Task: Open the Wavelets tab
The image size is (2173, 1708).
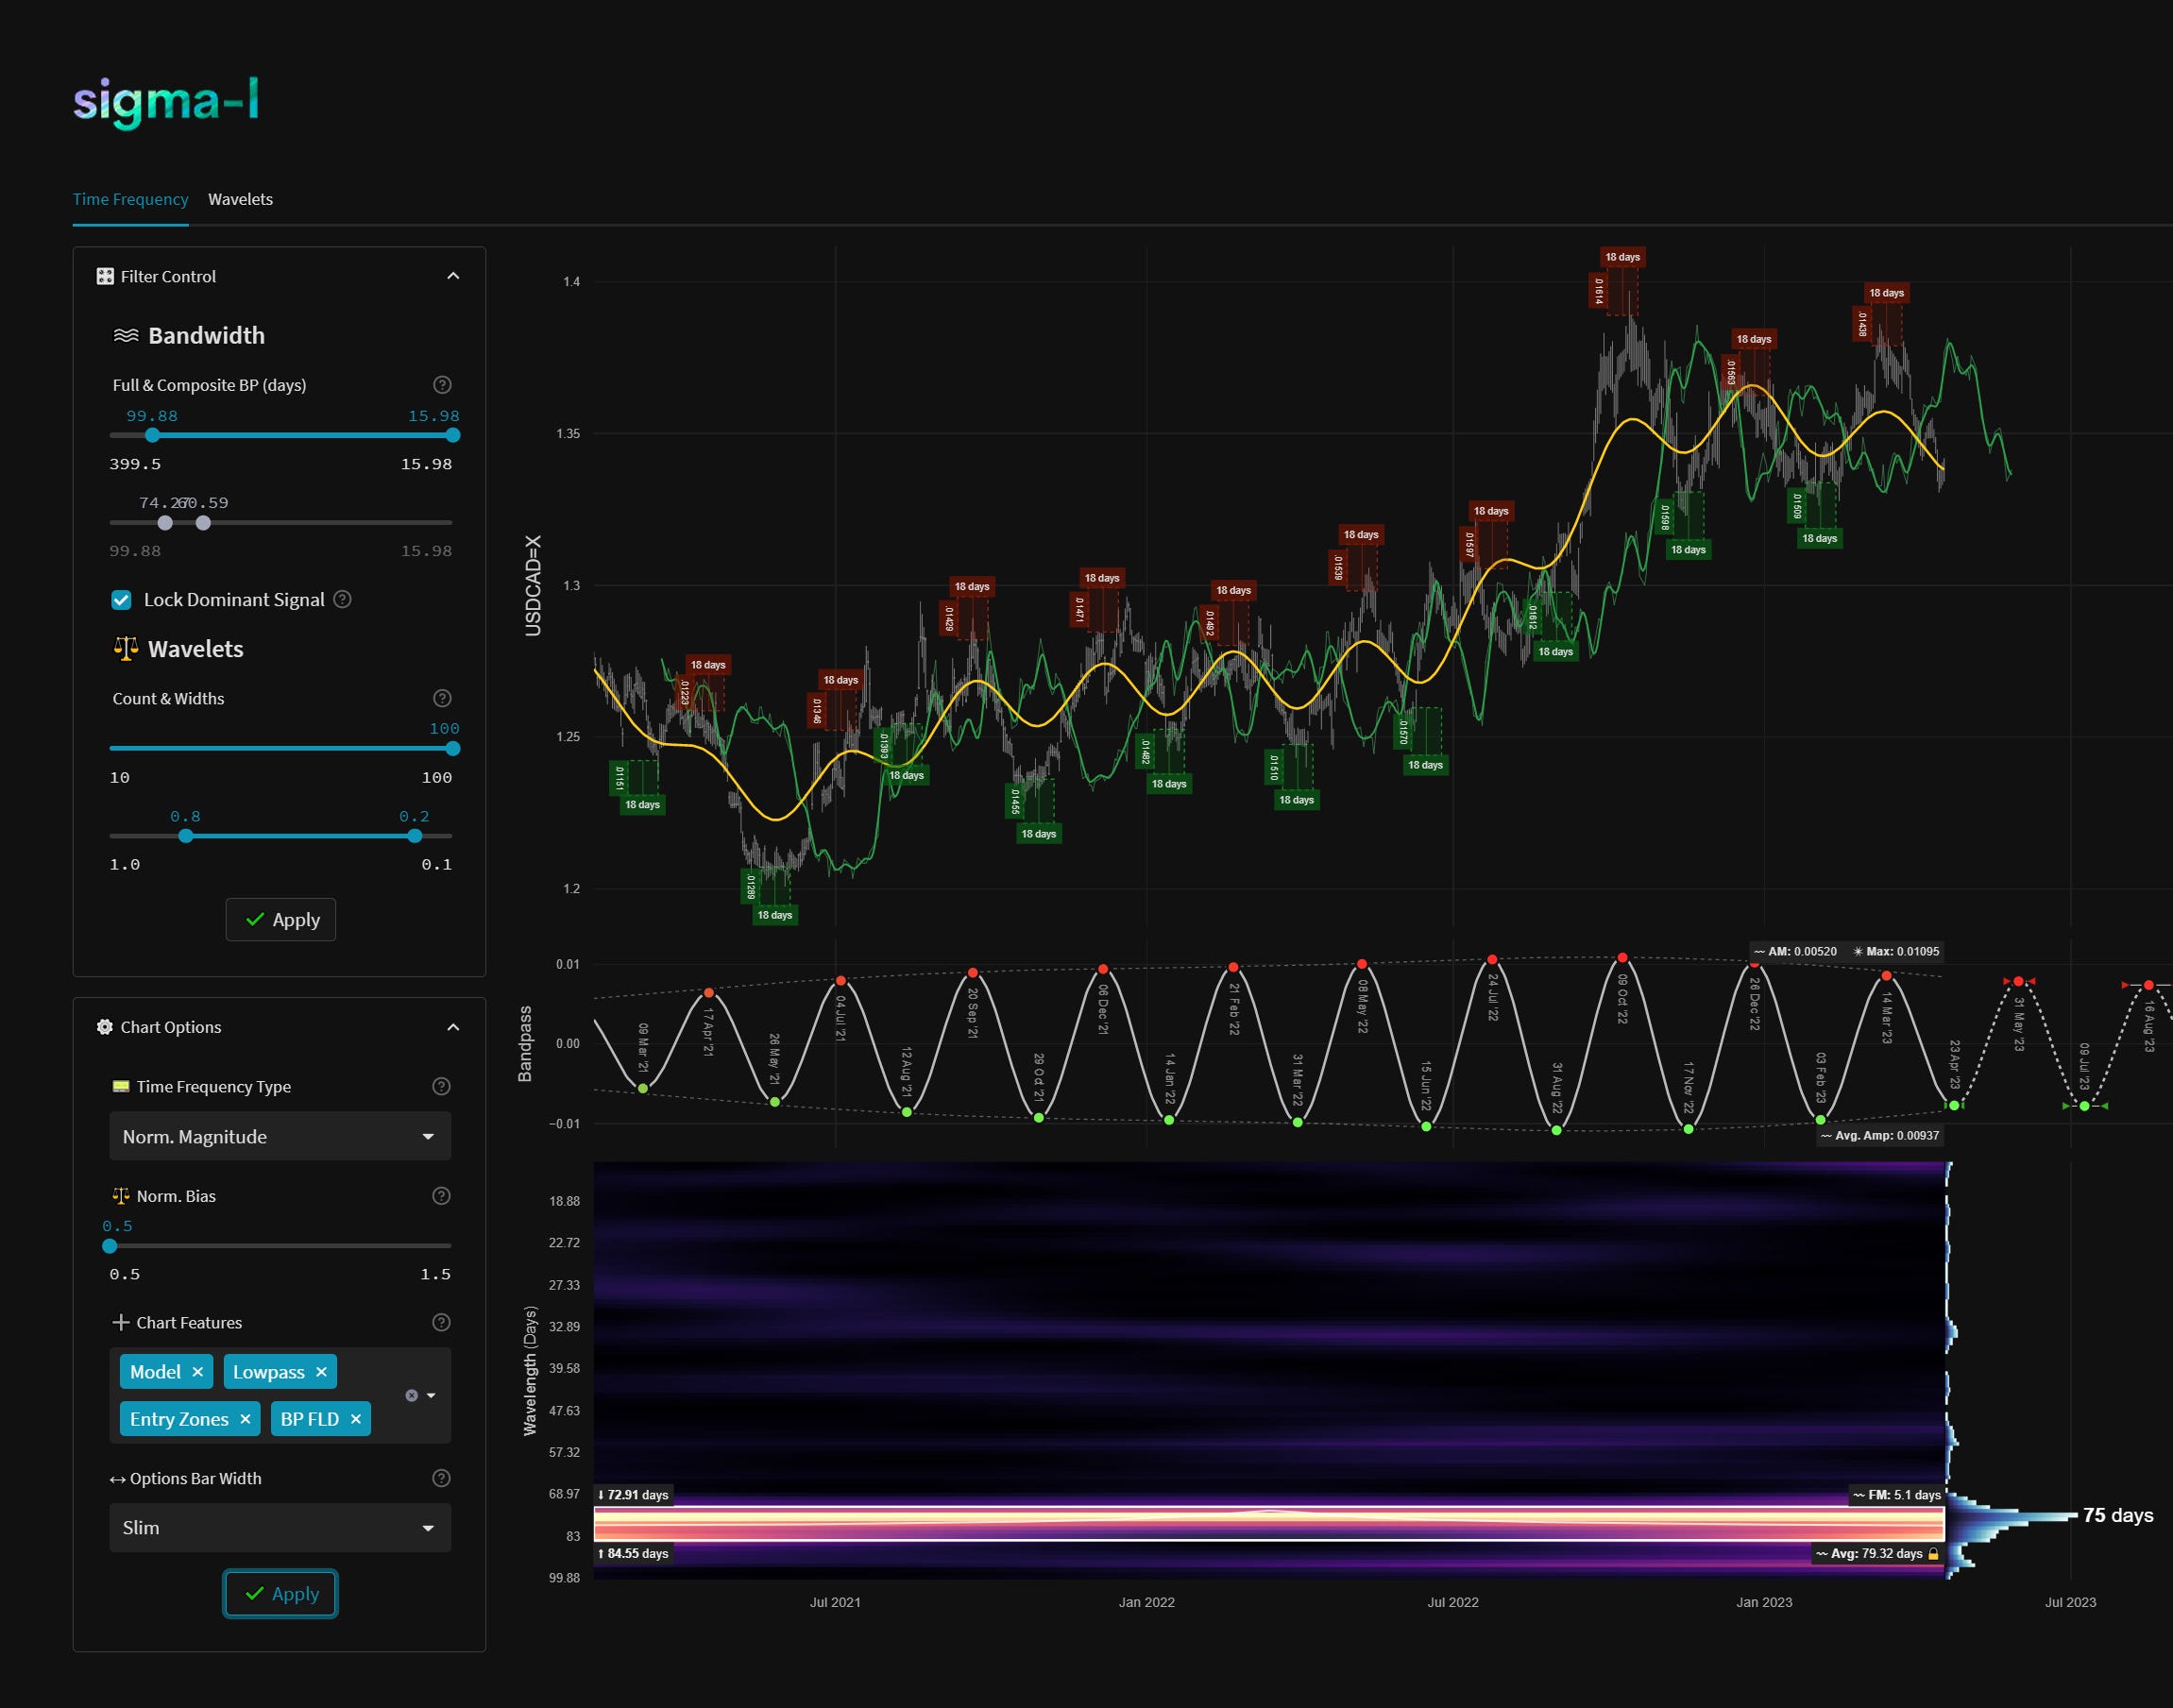Action: pyautogui.click(x=240, y=199)
